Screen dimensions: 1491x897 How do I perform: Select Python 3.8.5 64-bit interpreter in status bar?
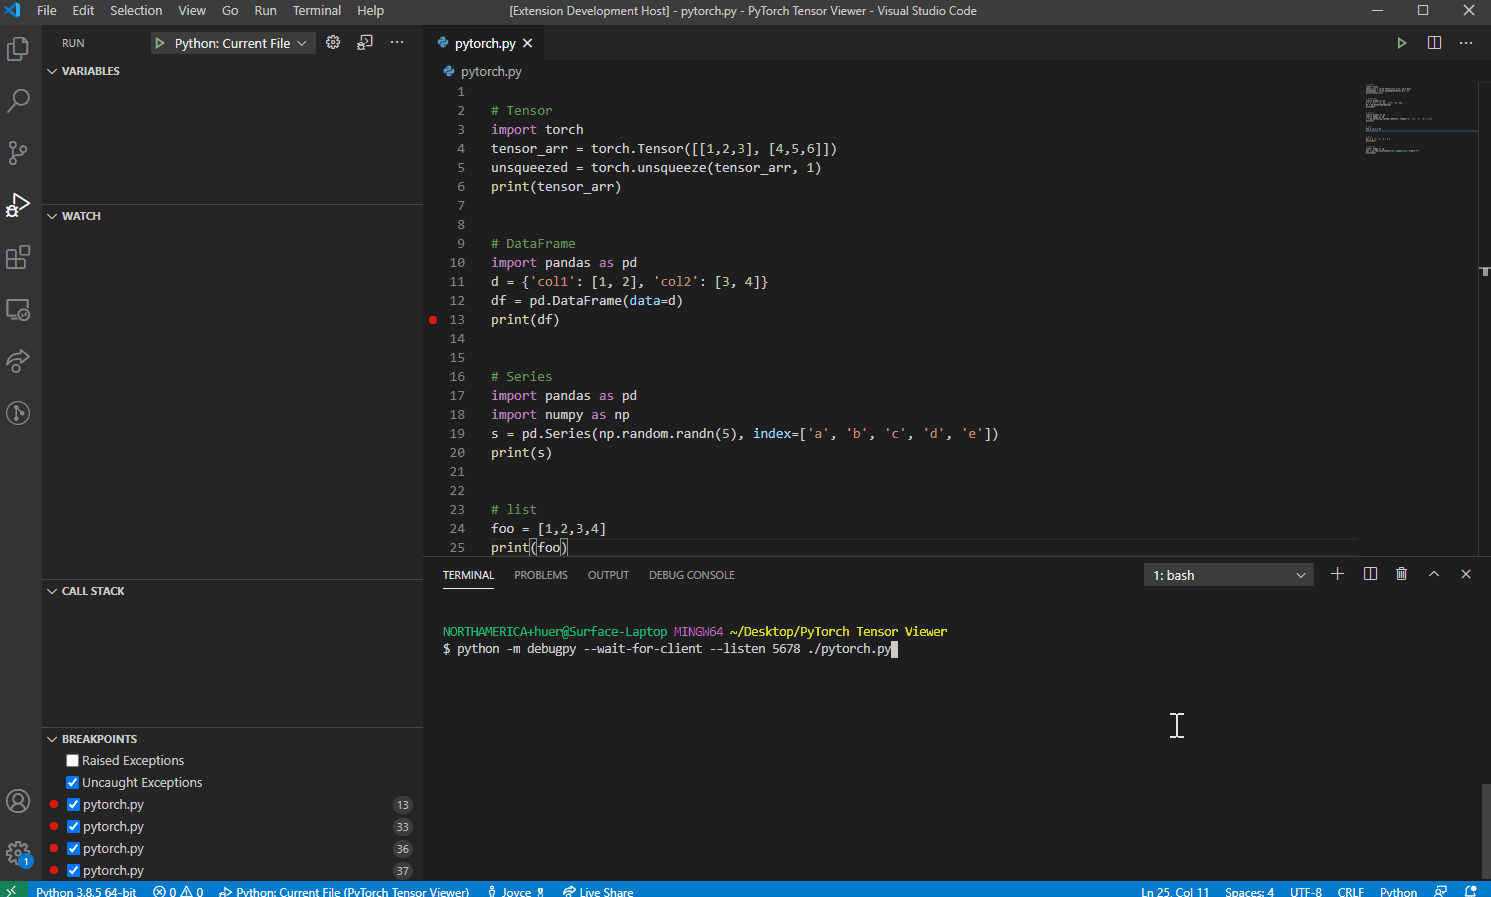(x=86, y=890)
